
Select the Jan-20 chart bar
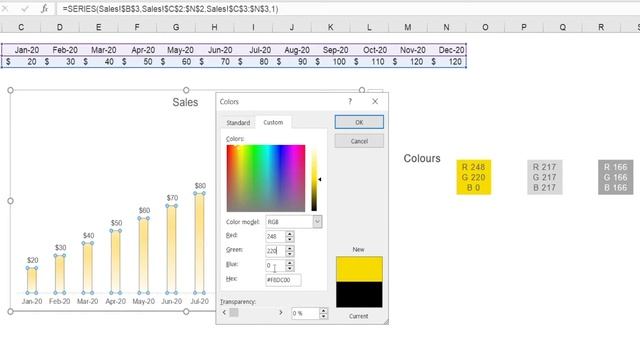coord(32,280)
